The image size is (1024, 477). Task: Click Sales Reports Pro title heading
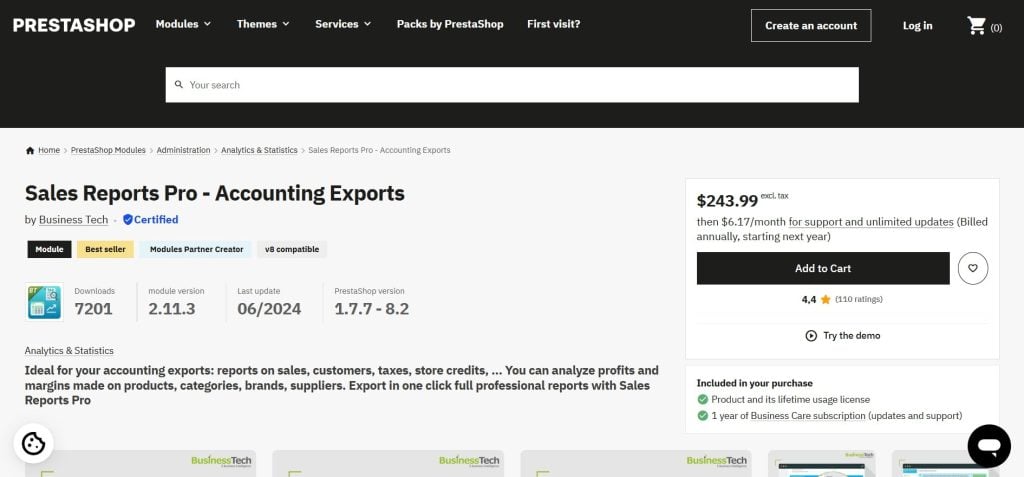[215, 193]
